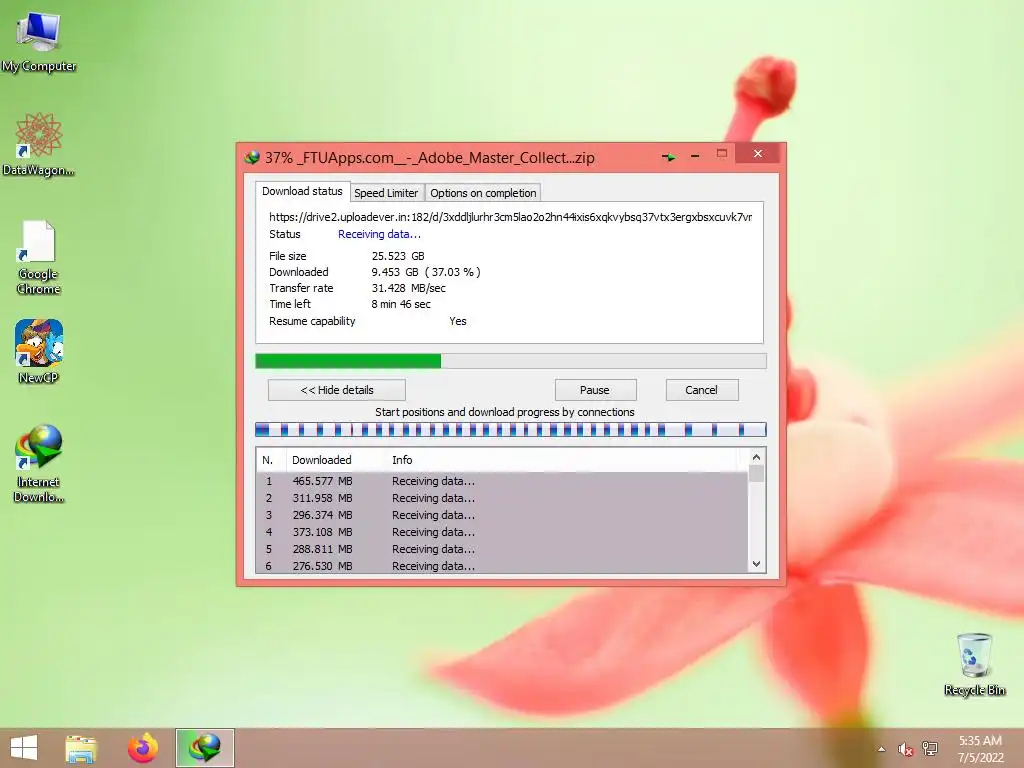Viewport: 1024px width, 768px height.
Task: Open File Explorer from taskbar
Action: [81, 748]
